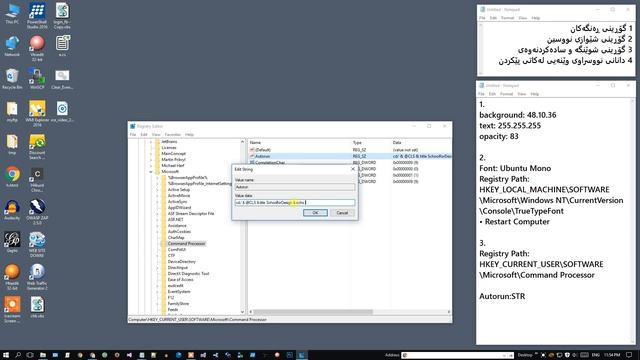Click the Value data text field

[x=295, y=202]
